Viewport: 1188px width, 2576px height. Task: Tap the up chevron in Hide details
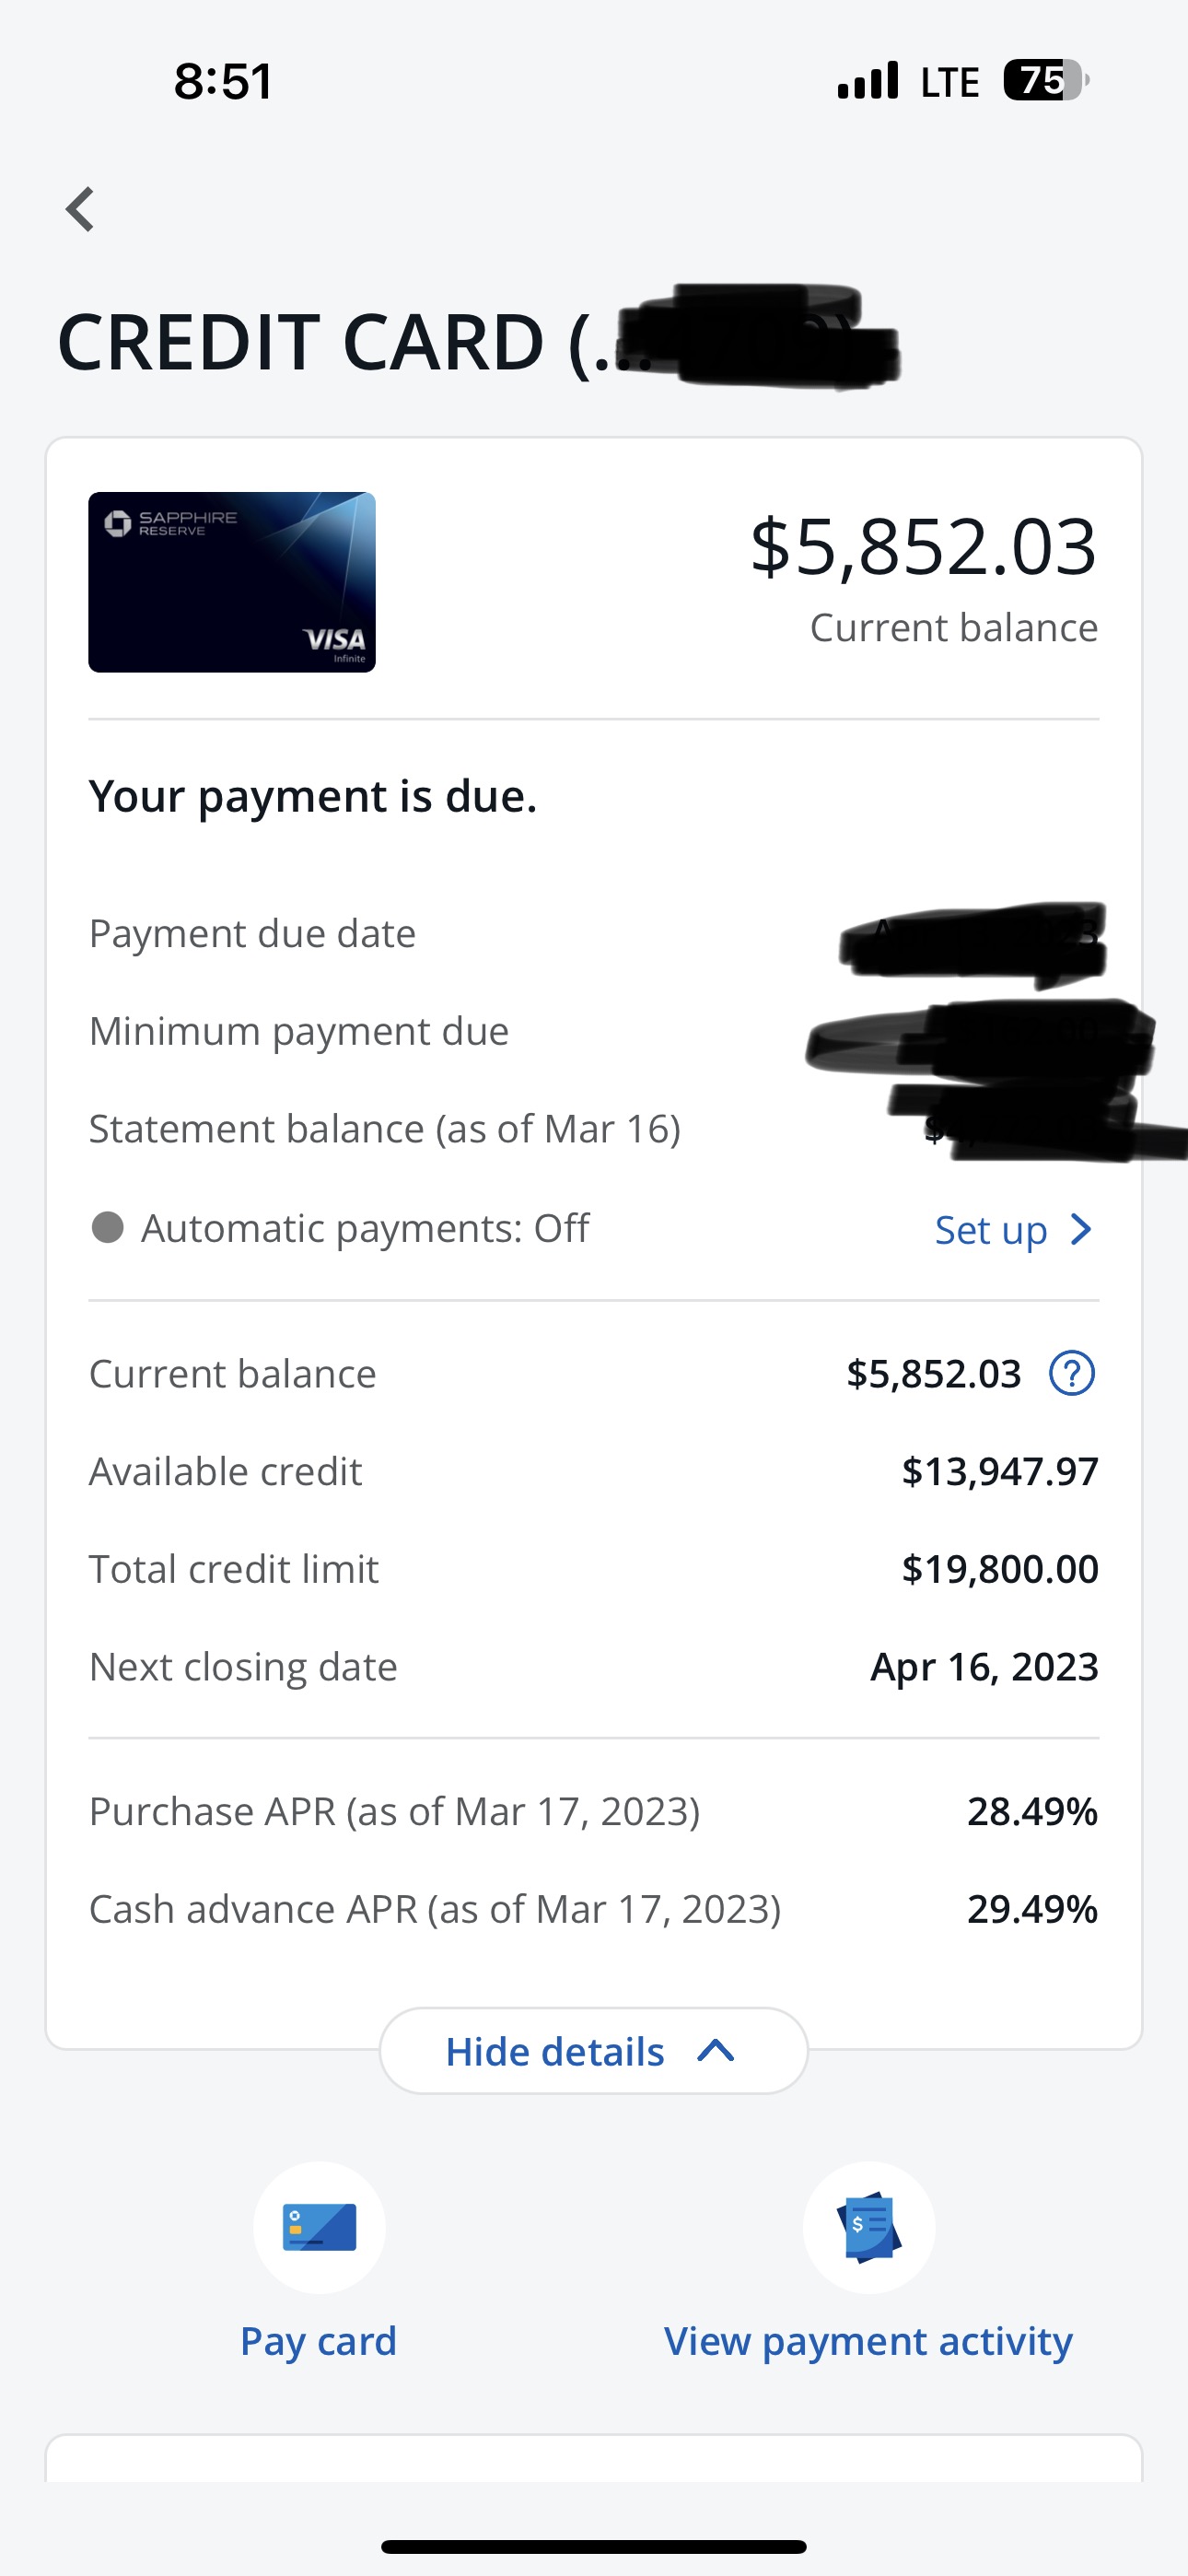pos(716,2051)
